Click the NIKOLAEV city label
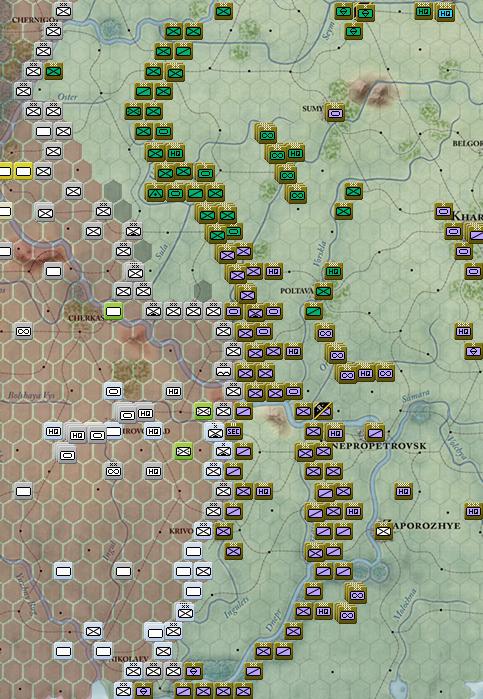Screen dimensions: 483x699 (x=128, y=658)
